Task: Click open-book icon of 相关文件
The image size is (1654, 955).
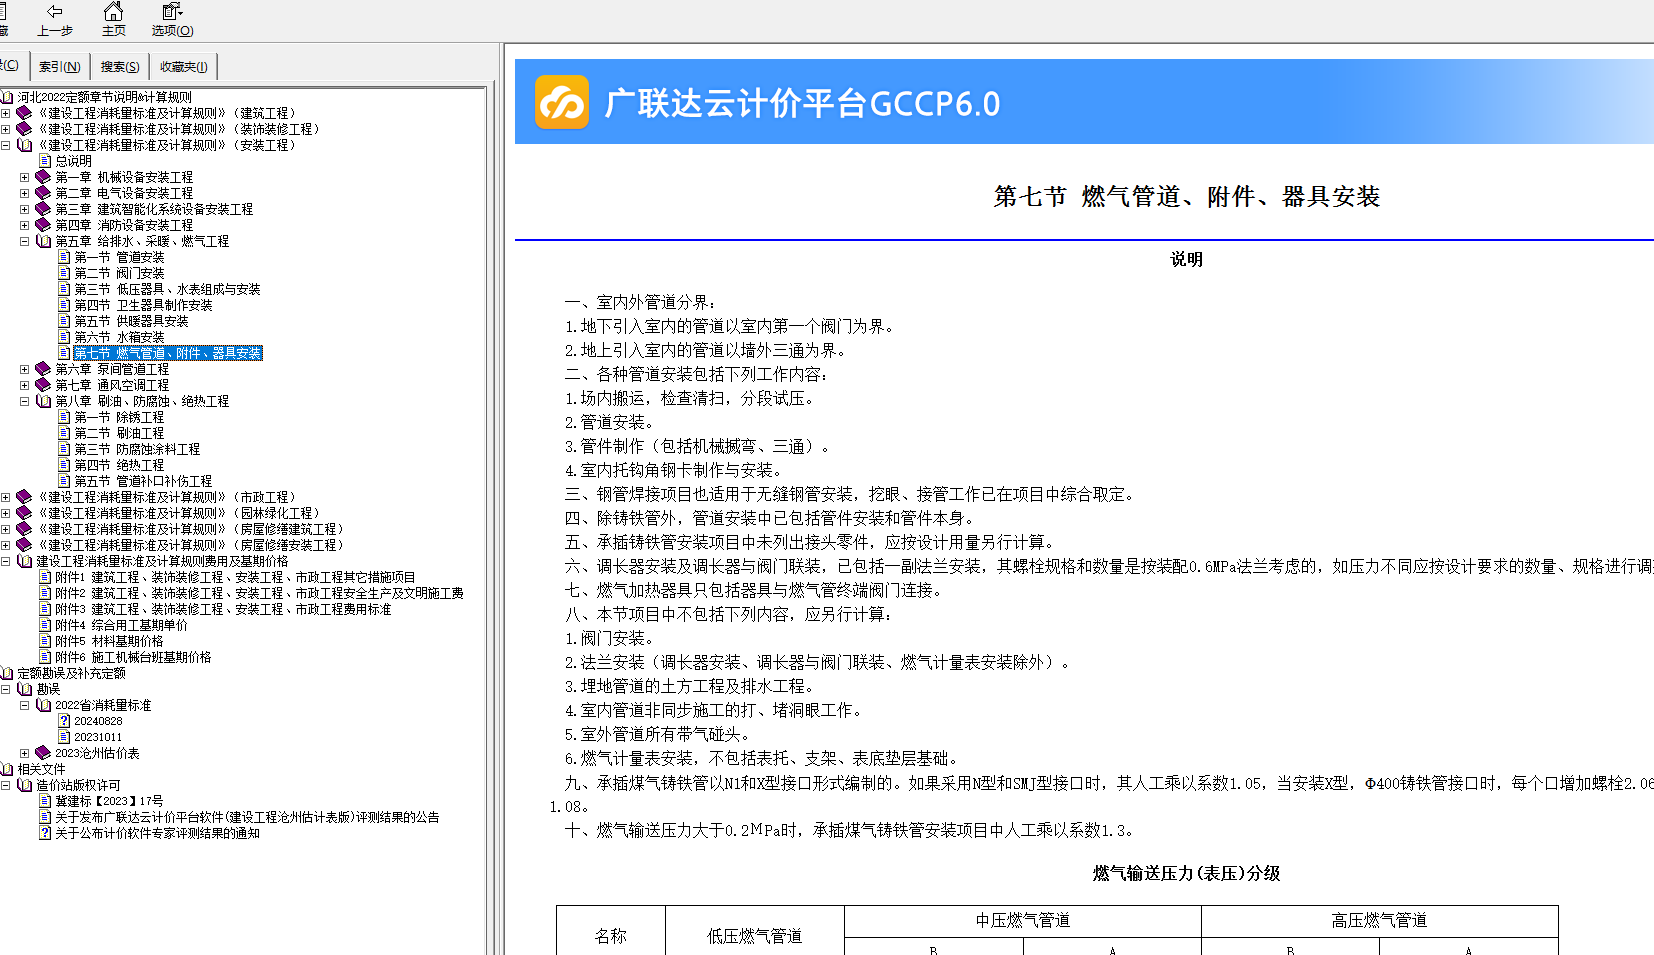Action: point(6,769)
